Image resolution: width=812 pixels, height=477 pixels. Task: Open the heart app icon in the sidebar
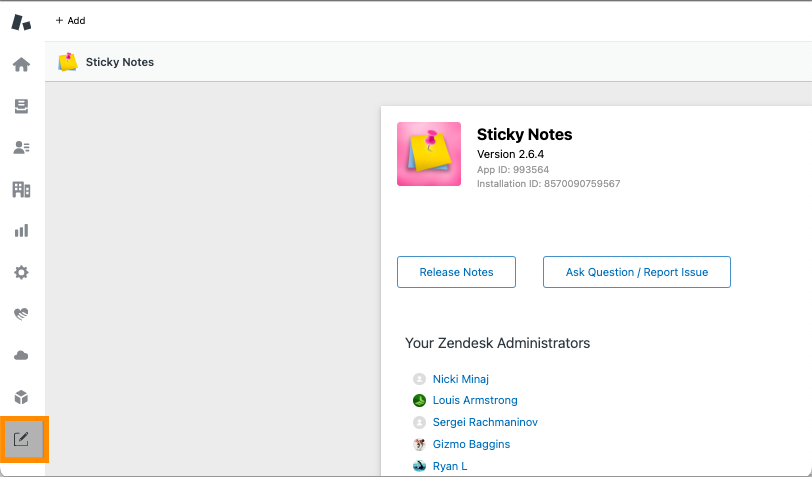pyautogui.click(x=21, y=314)
